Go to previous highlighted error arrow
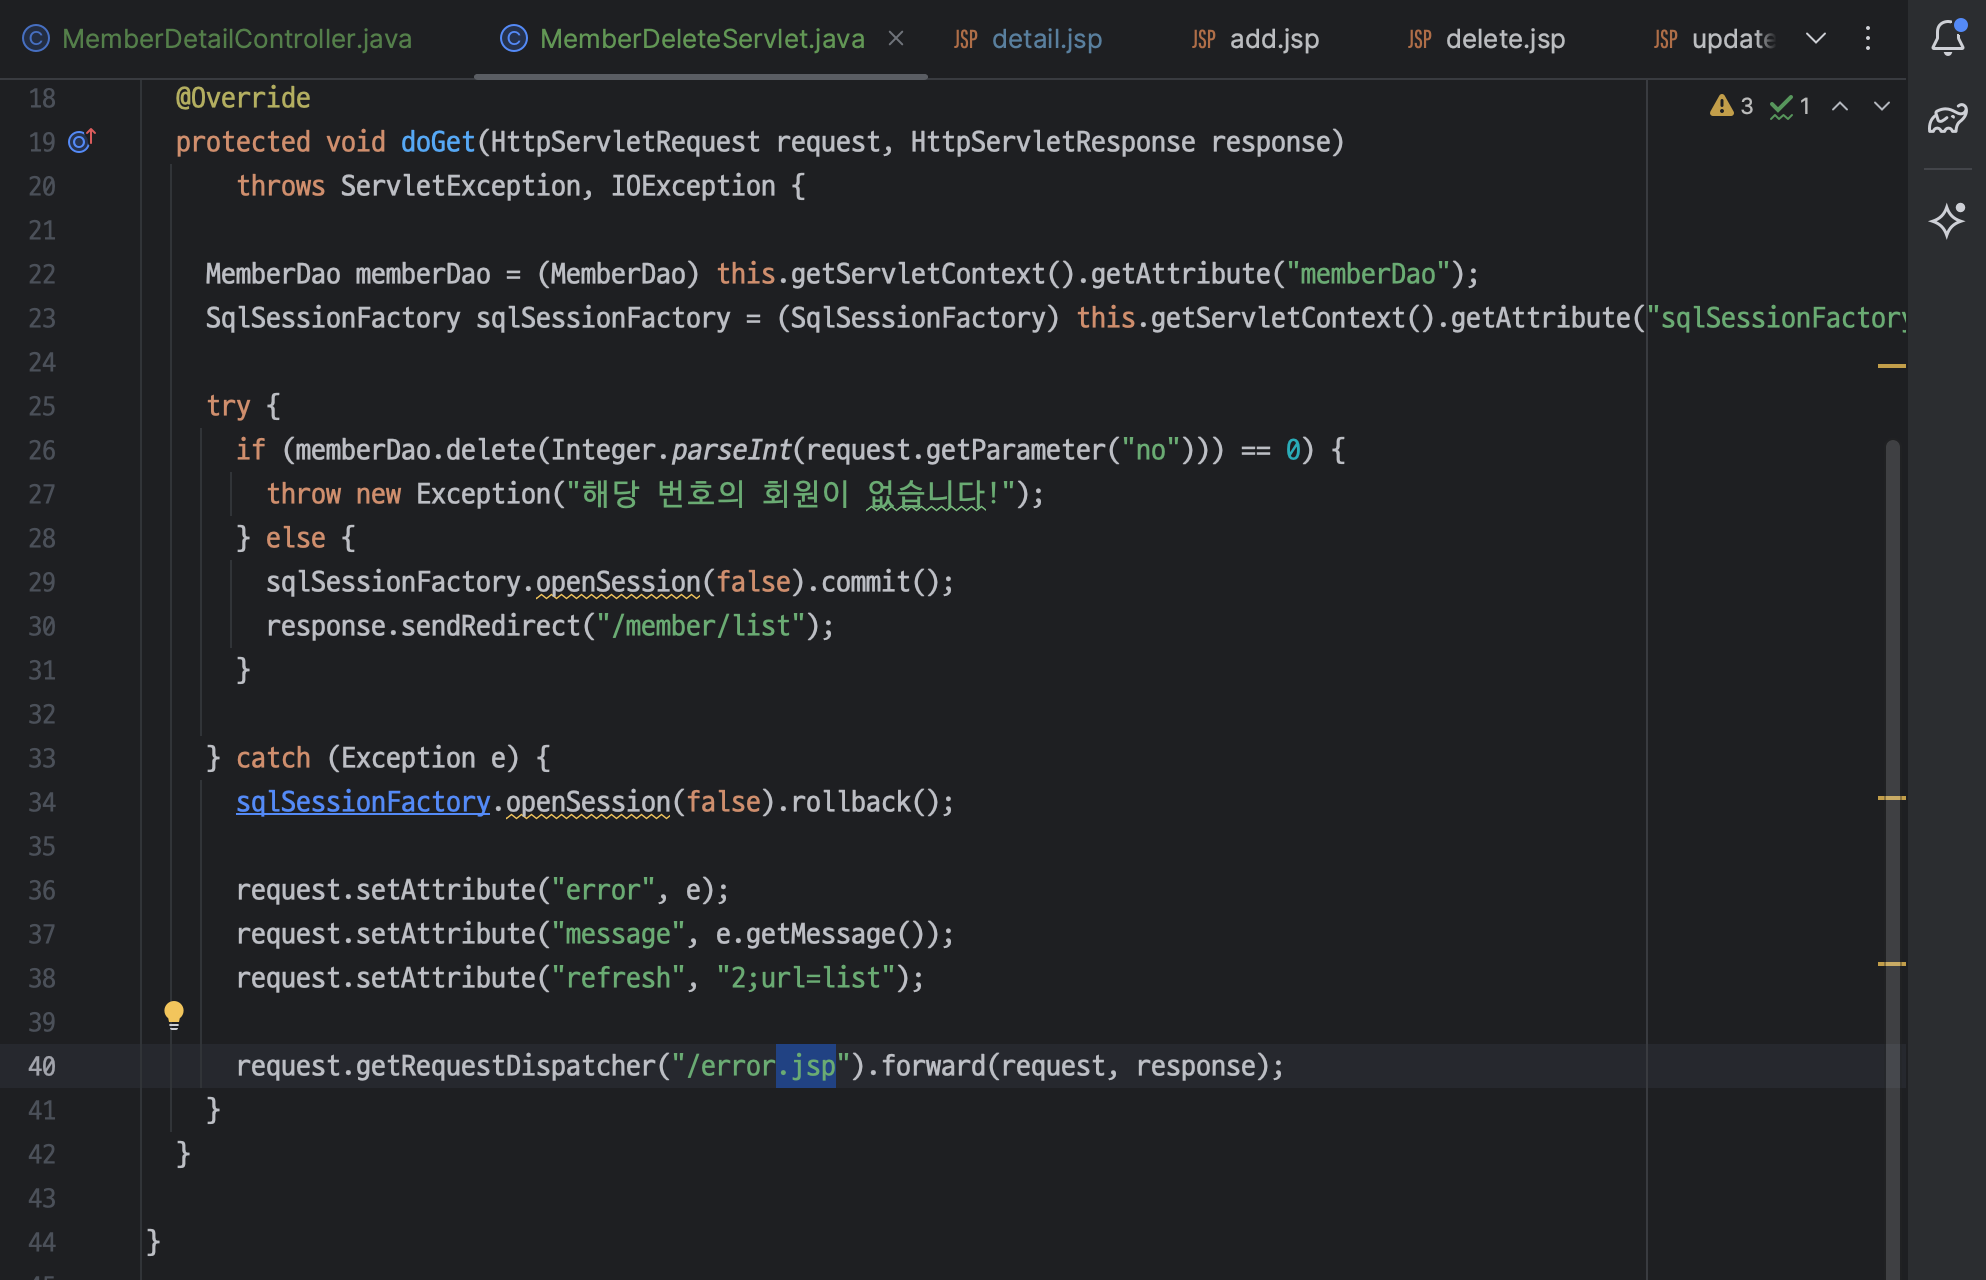Image resolution: width=1986 pixels, height=1280 pixels. tap(1840, 106)
